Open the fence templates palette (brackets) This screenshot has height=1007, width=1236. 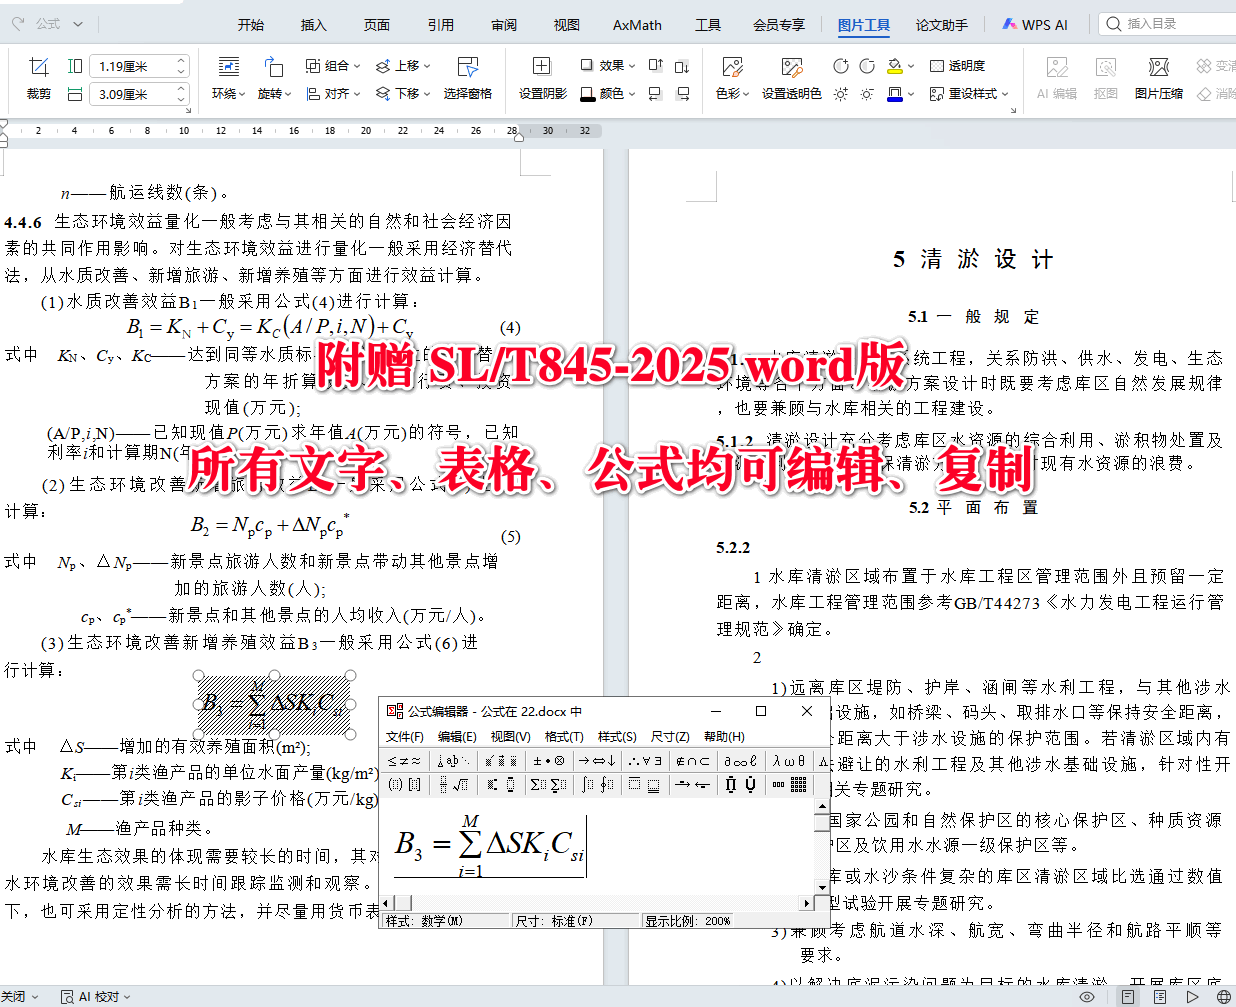(405, 785)
